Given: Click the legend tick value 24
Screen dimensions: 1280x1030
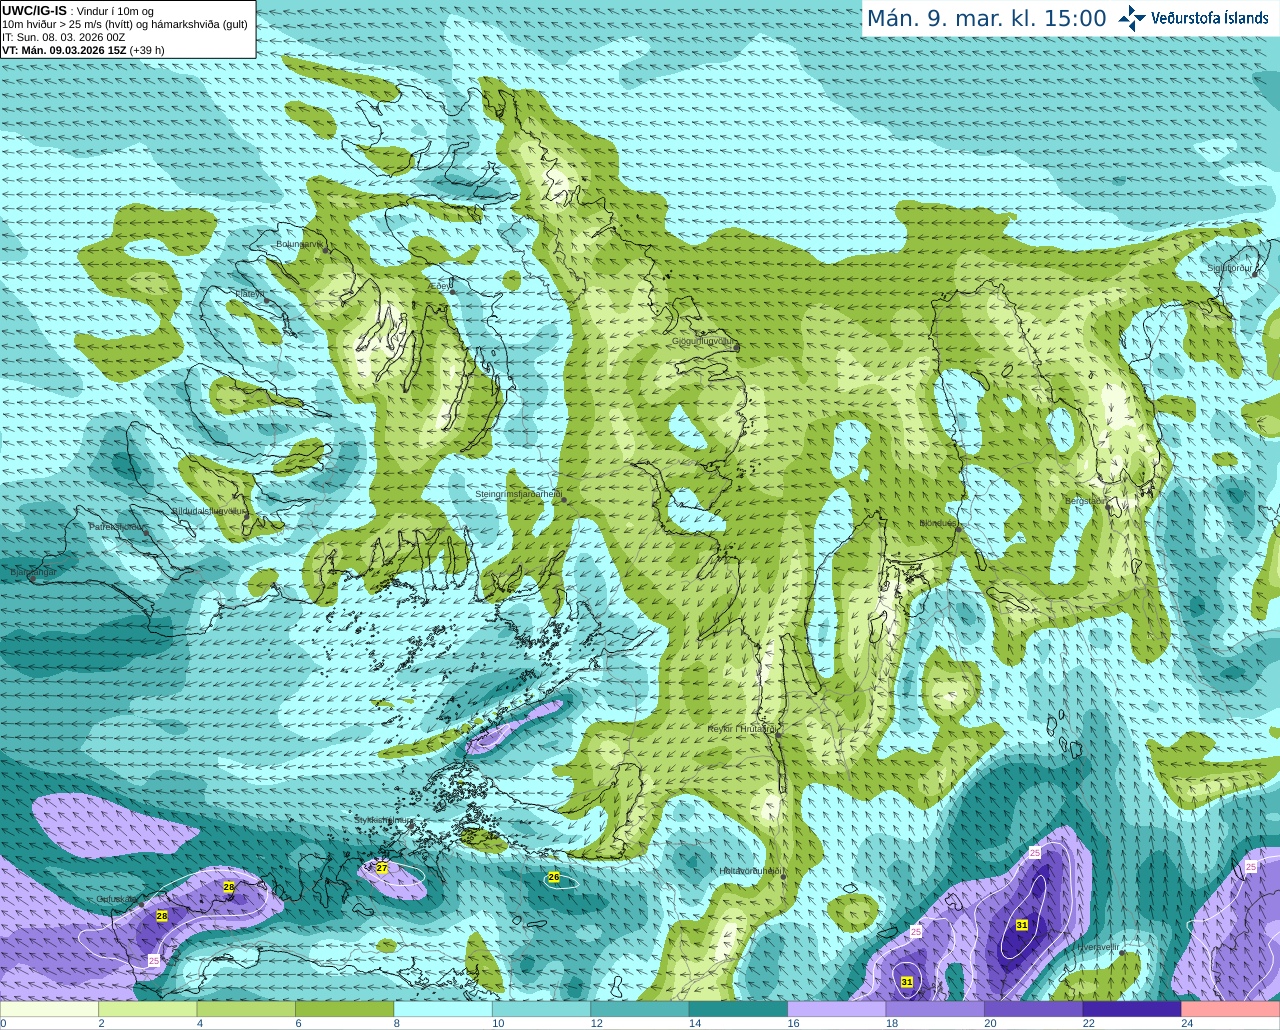Looking at the screenshot, I should 1187,1023.
